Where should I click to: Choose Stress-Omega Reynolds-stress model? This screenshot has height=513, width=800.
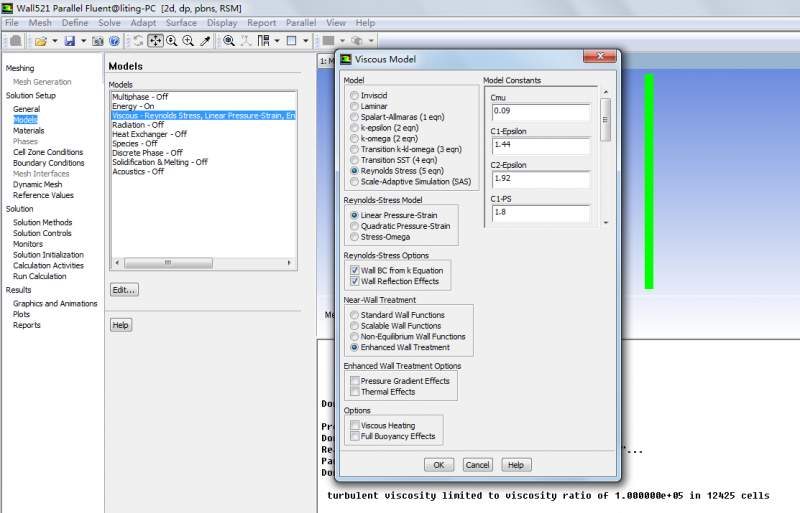[354, 237]
